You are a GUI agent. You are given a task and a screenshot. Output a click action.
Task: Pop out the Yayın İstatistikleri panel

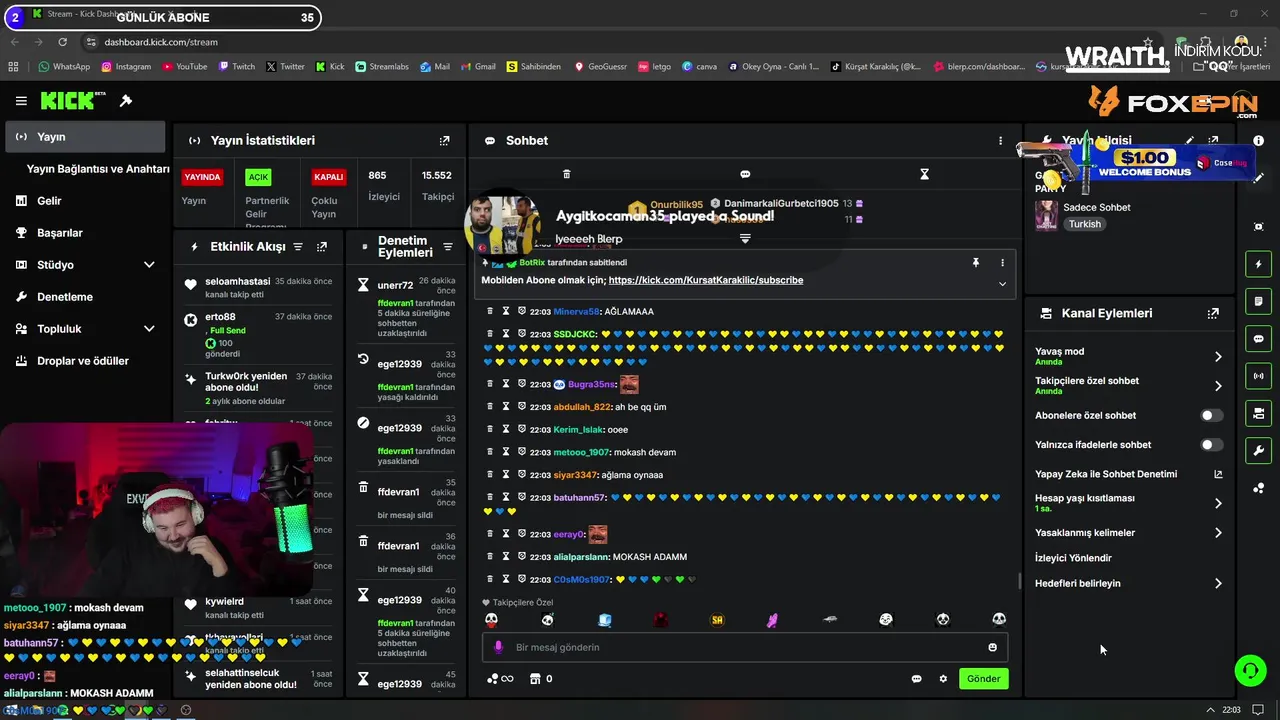click(x=445, y=141)
